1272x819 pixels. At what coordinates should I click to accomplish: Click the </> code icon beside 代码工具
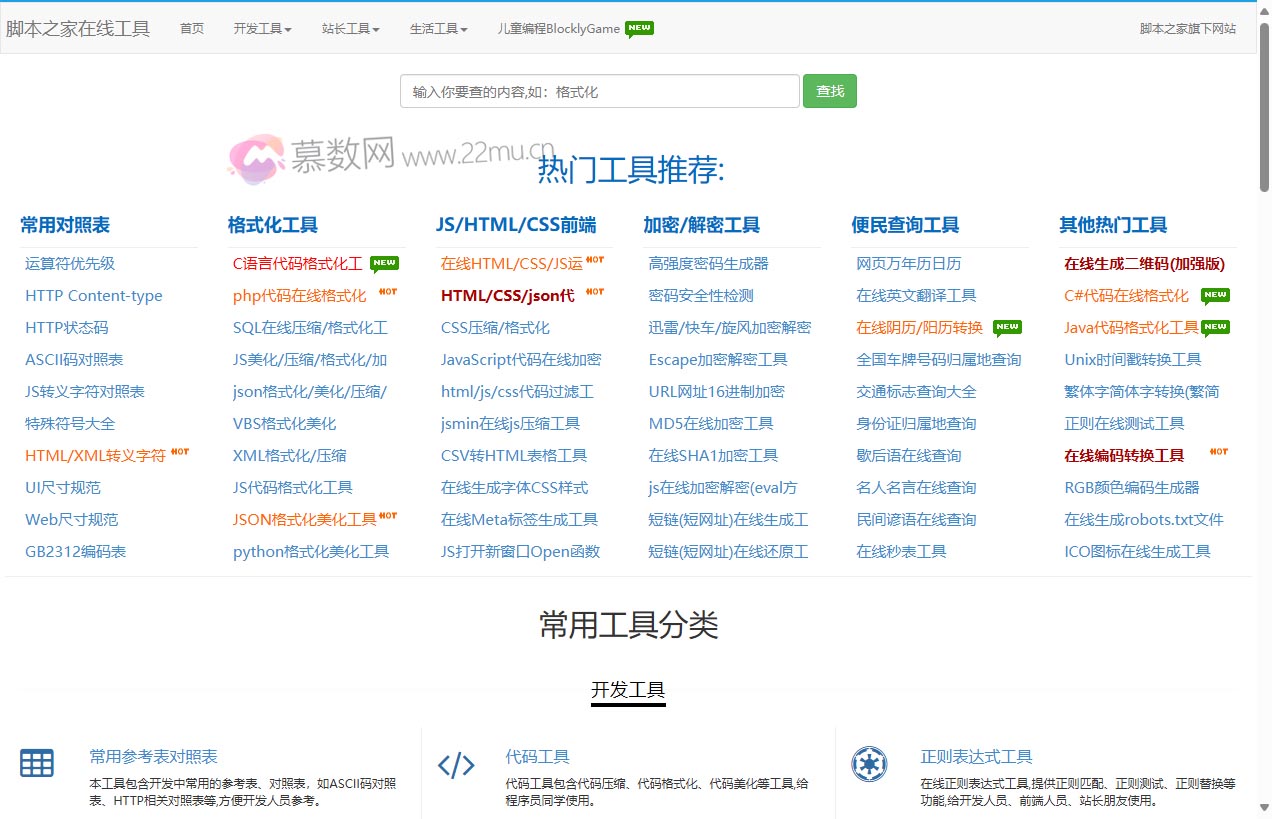[x=457, y=765]
